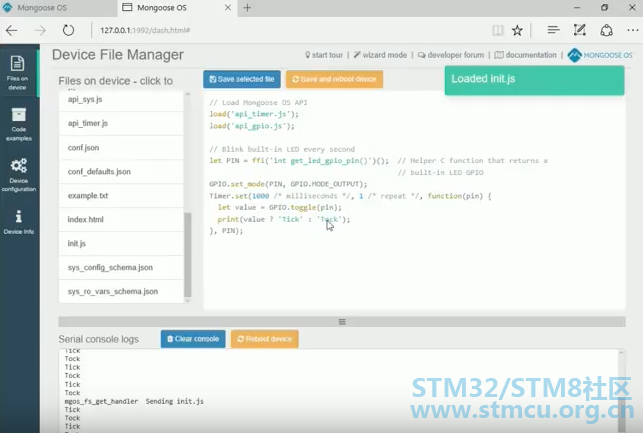Open Files on device sidebar panel
643x433 pixels.
coord(18,73)
